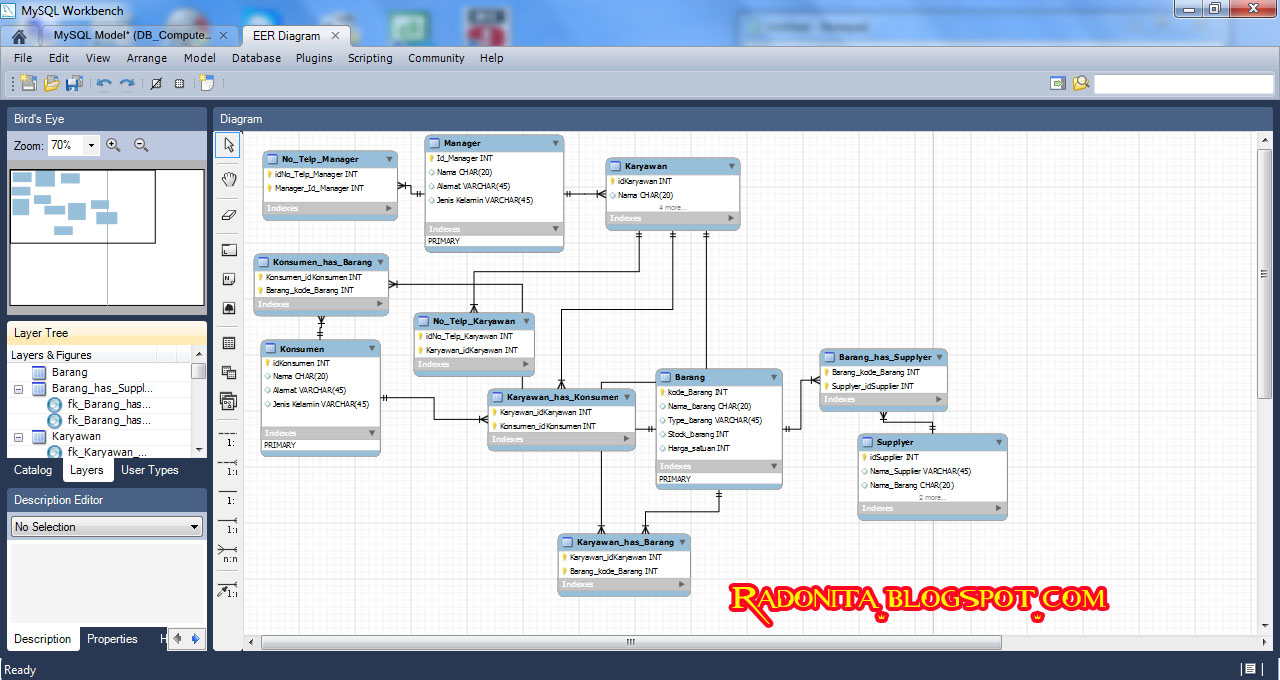Viewport: 1280px width, 680px height.
Task: Toggle the grid display icon
Action: tap(156, 84)
